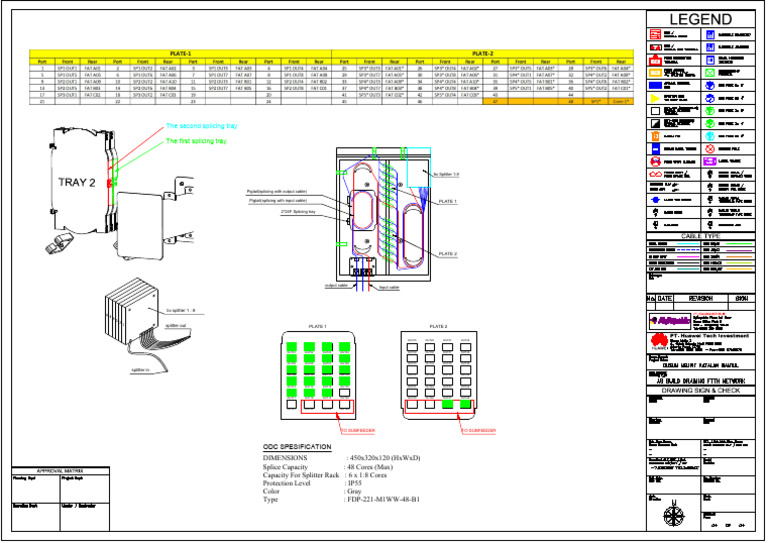Viewport: 768px width, 543px height.
Task: Click the orange rectangular legend symbol
Action: [655, 72]
